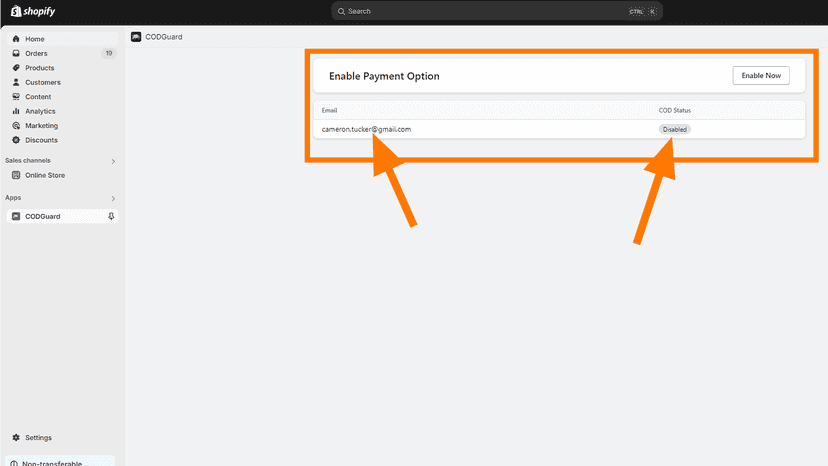This screenshot has height=466, width=828.
Task: Open Home in sidebar
Action: pyautogui.click(x=62, y=39)
